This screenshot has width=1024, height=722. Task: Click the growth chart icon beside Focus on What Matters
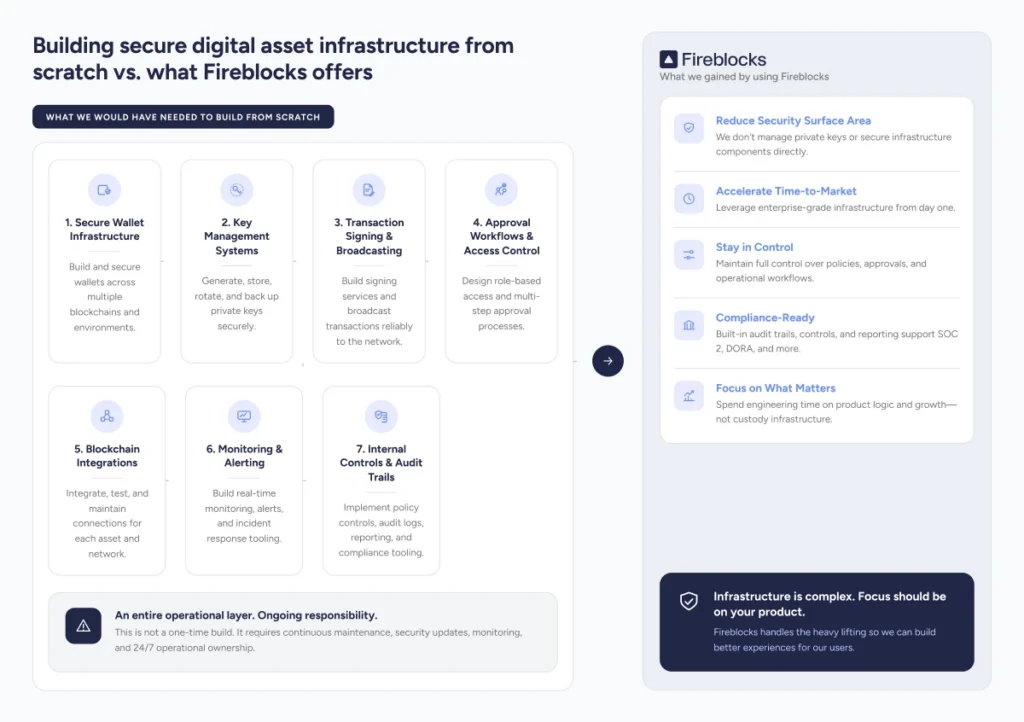689,396
